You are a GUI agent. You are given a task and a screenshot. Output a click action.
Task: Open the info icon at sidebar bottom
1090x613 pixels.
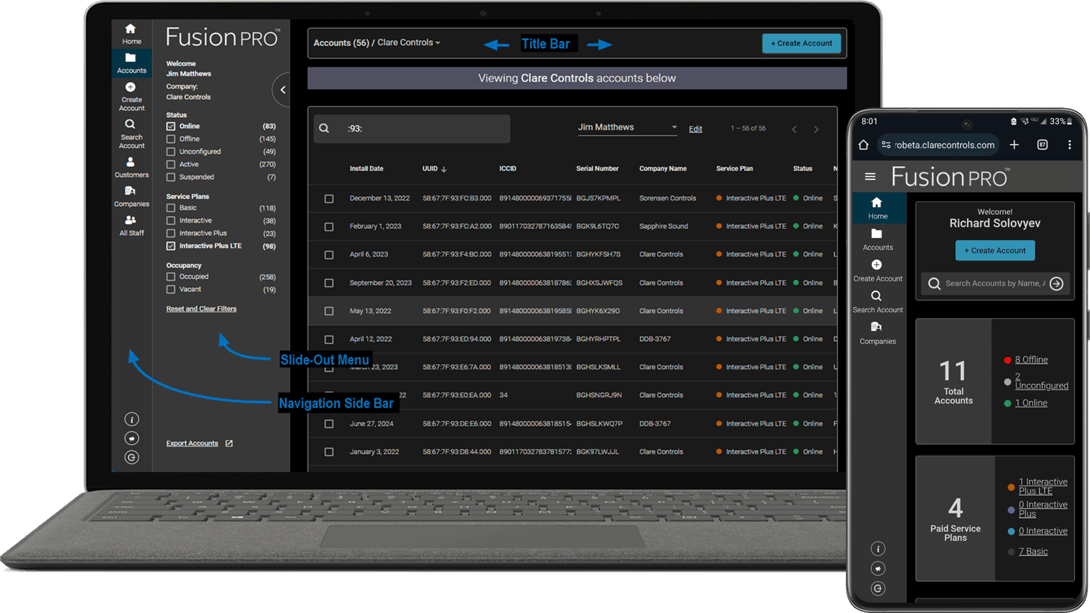[131, 419]
